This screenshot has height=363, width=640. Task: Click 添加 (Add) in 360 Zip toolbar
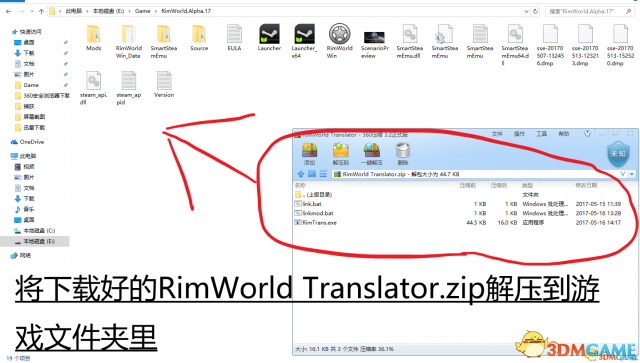coord(310,154)
